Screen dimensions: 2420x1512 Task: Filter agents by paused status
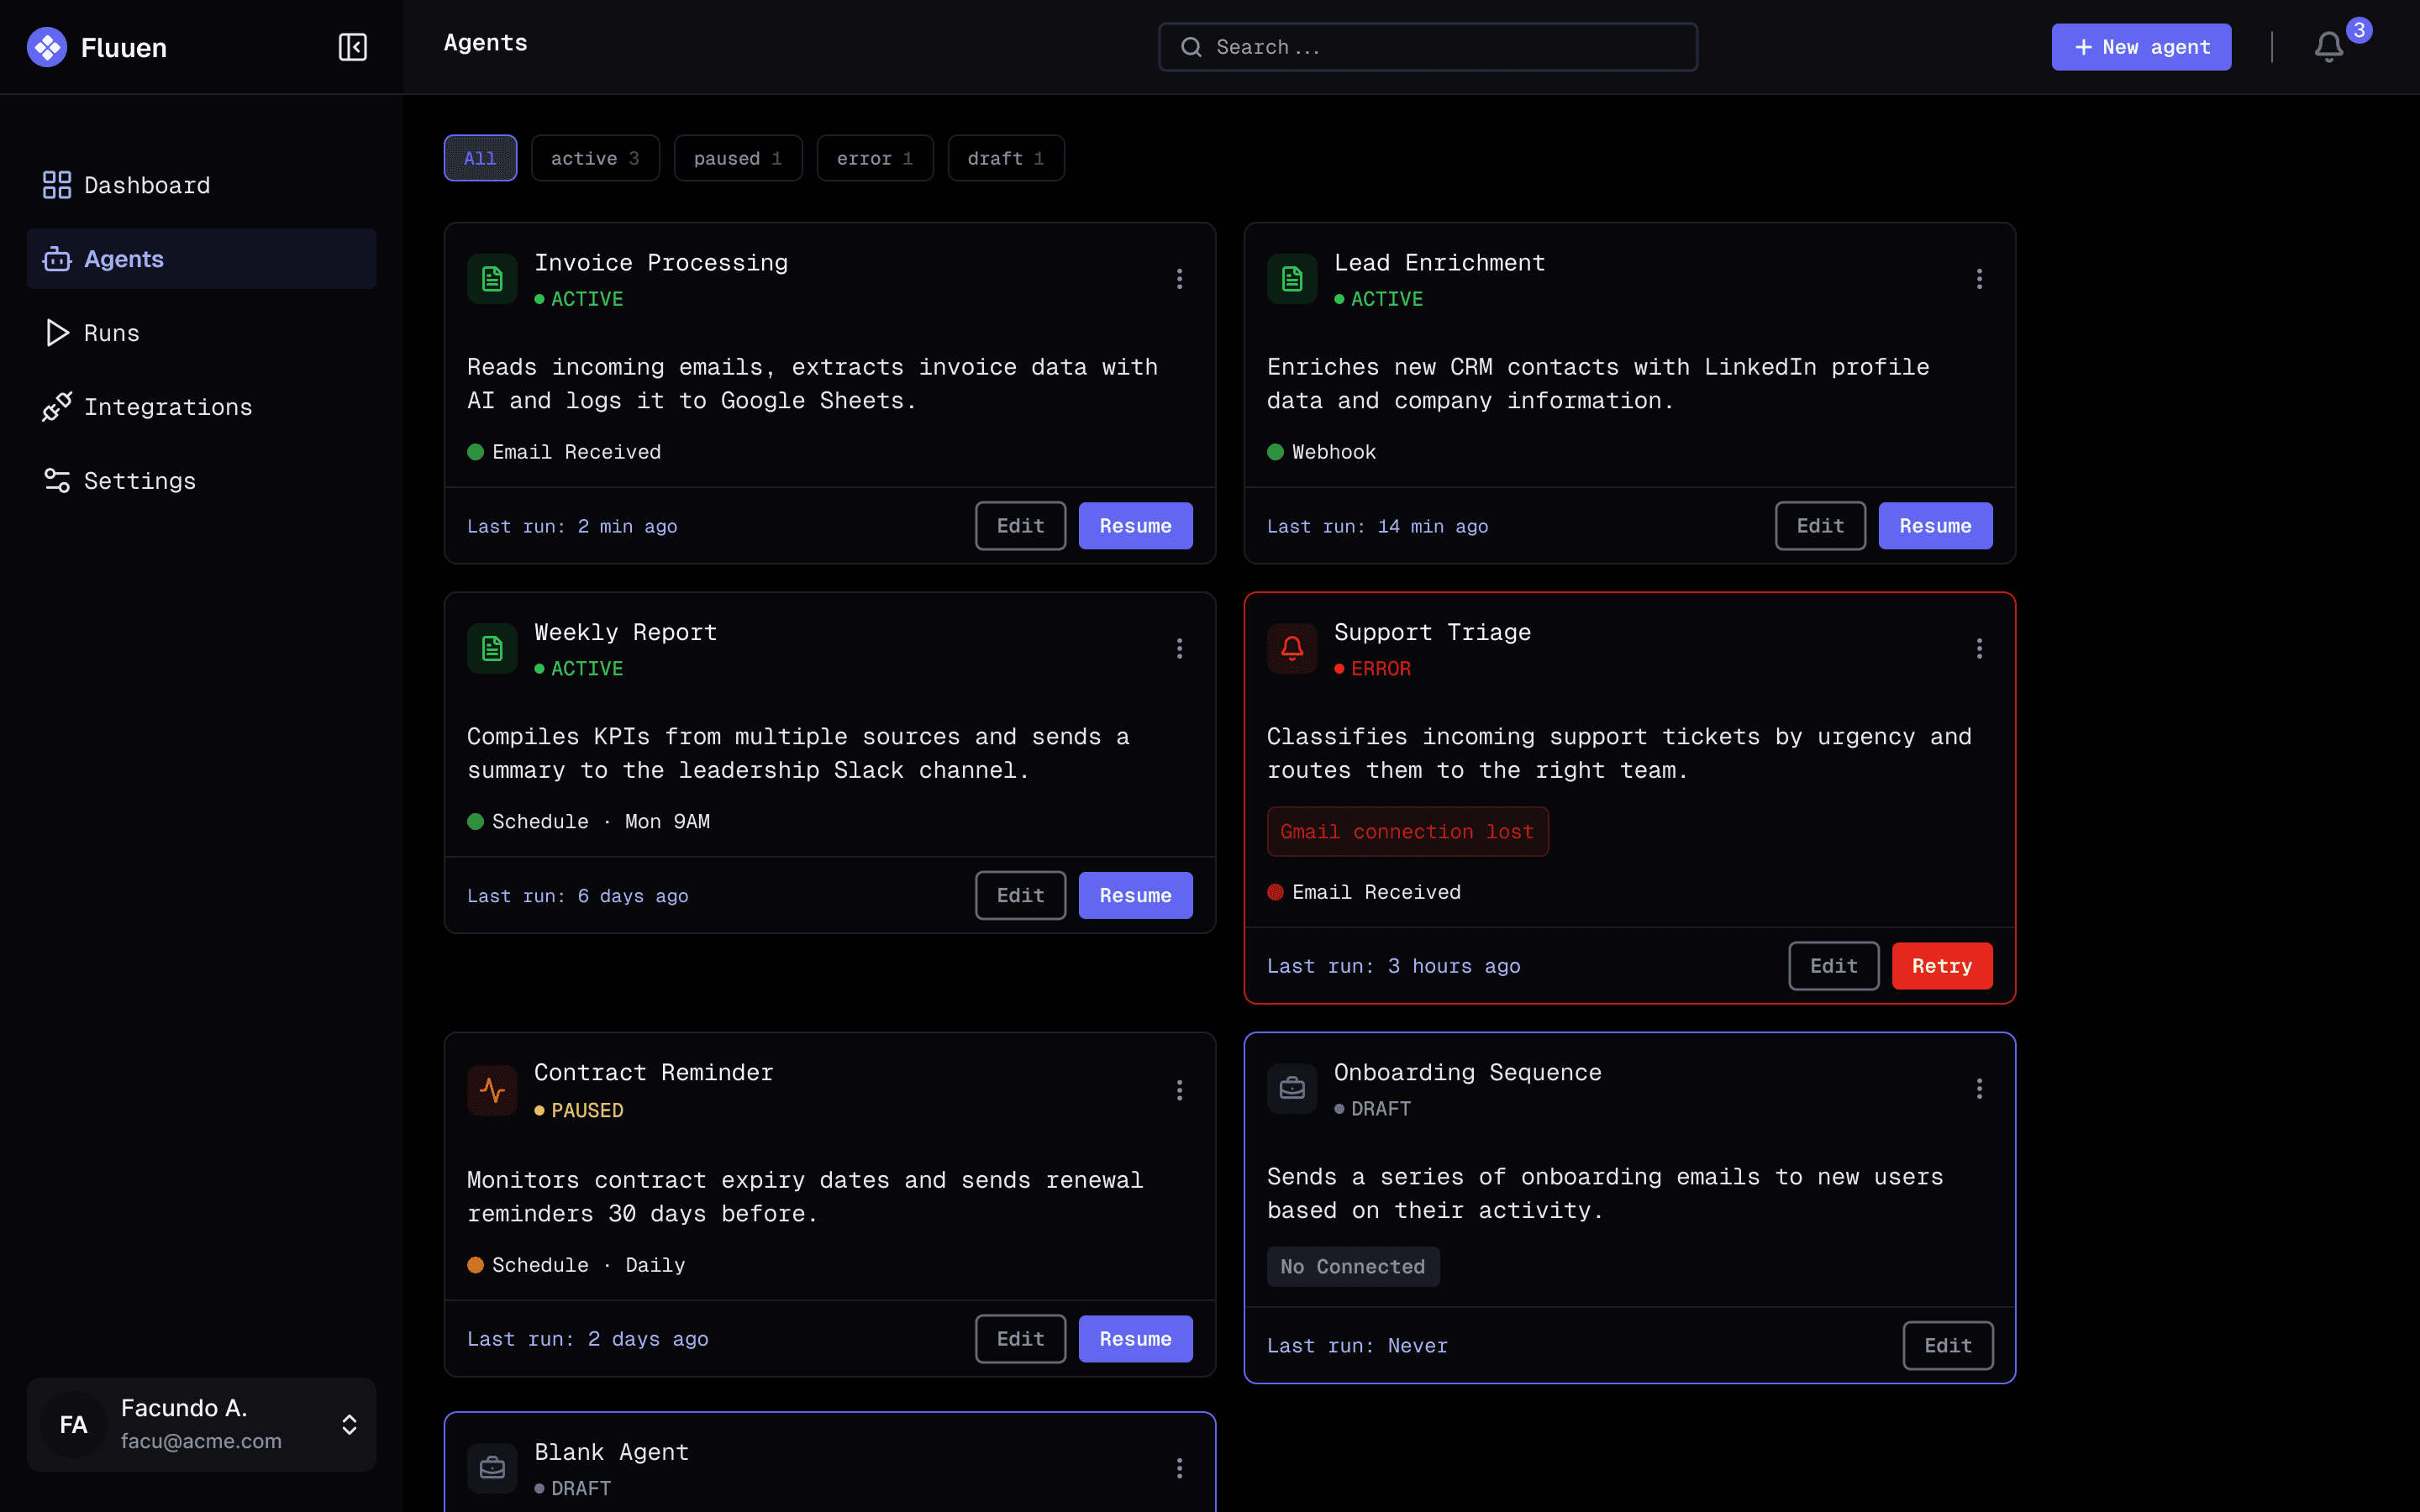pyautogui.click(x=738, y=158)
